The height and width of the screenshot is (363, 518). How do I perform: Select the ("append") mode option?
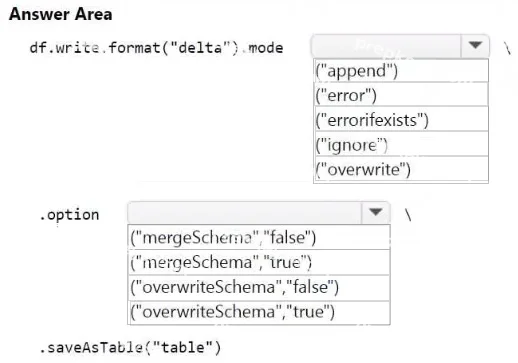[401, 71]
